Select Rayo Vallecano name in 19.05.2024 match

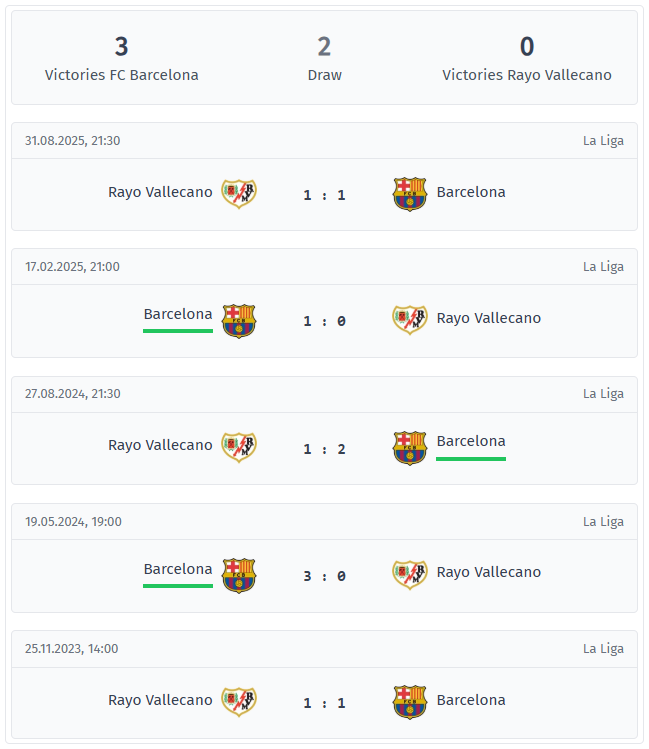(x=488, y=572)
